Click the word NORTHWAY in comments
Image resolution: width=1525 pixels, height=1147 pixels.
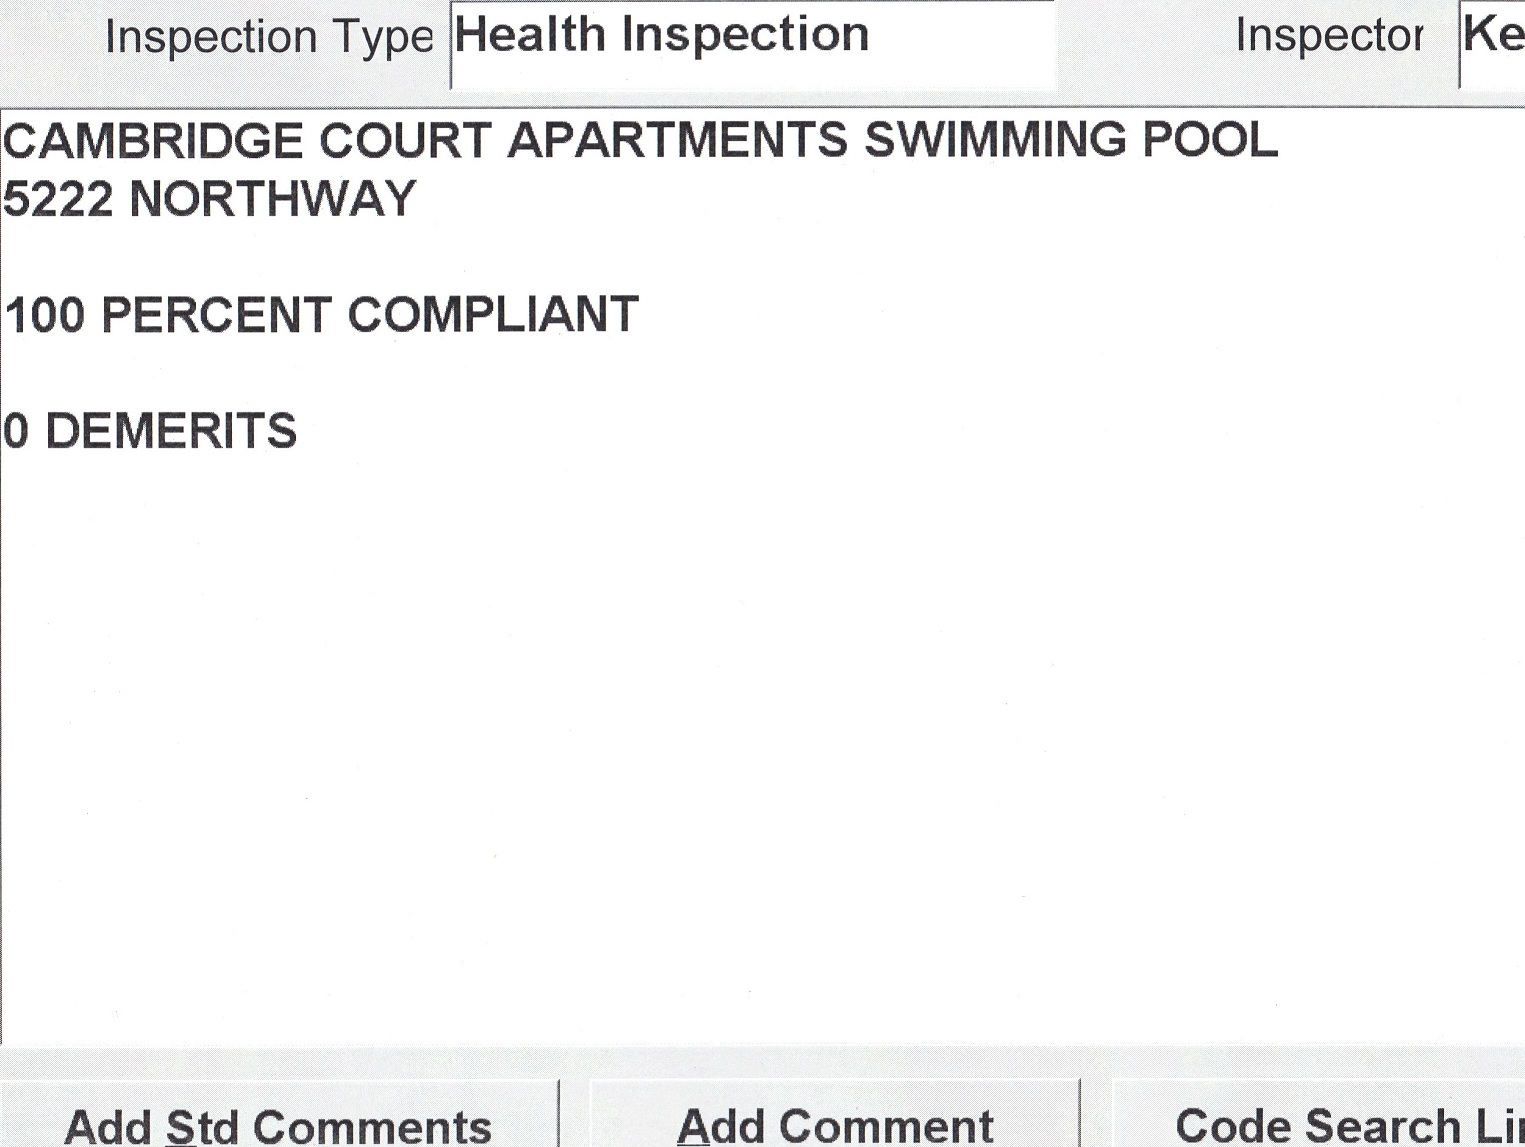(272, 199)
